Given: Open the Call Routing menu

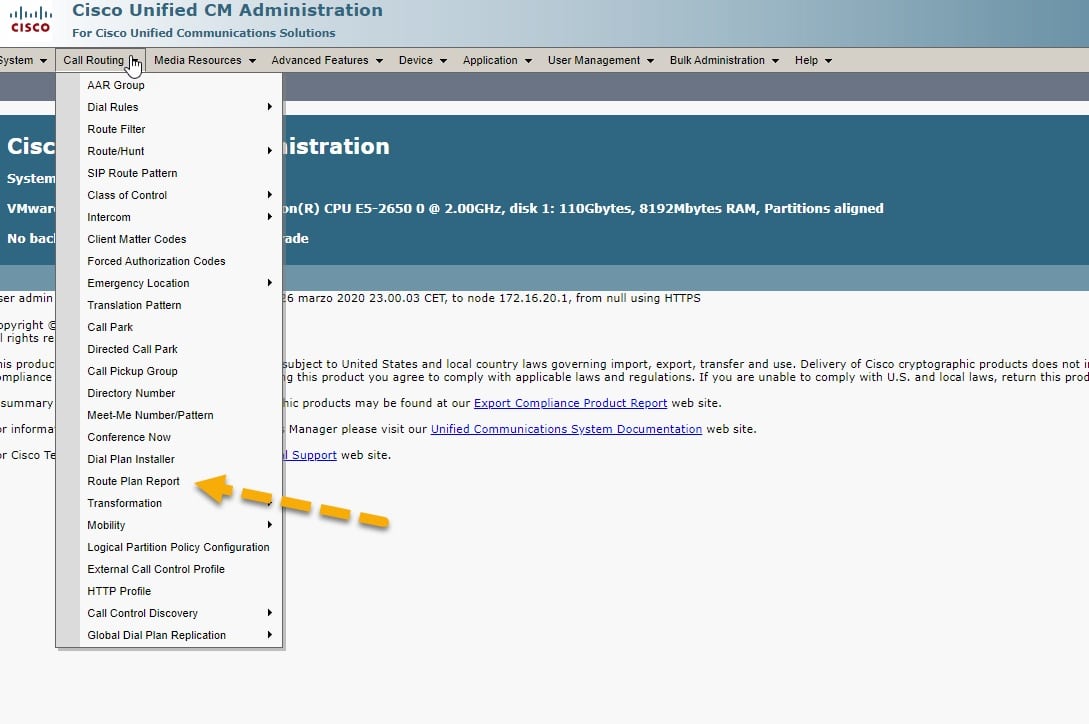Looking at the screenshot, I should pyautogui.click(x=101, y=60).
